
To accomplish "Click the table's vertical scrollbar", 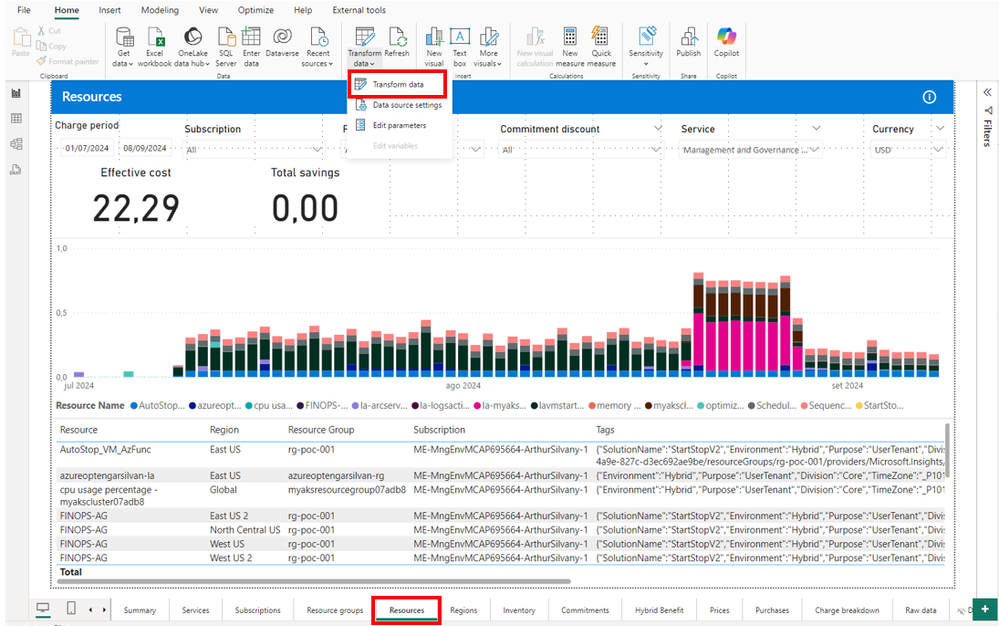I will 947,450.
